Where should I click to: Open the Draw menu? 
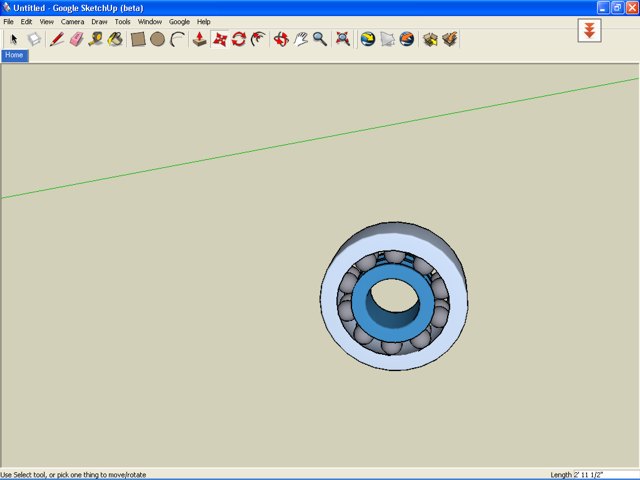99,22
